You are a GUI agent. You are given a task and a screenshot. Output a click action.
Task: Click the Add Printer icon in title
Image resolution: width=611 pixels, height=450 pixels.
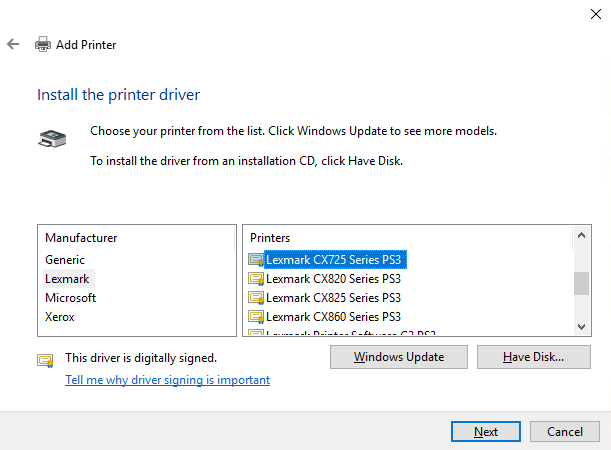(43, 45)
